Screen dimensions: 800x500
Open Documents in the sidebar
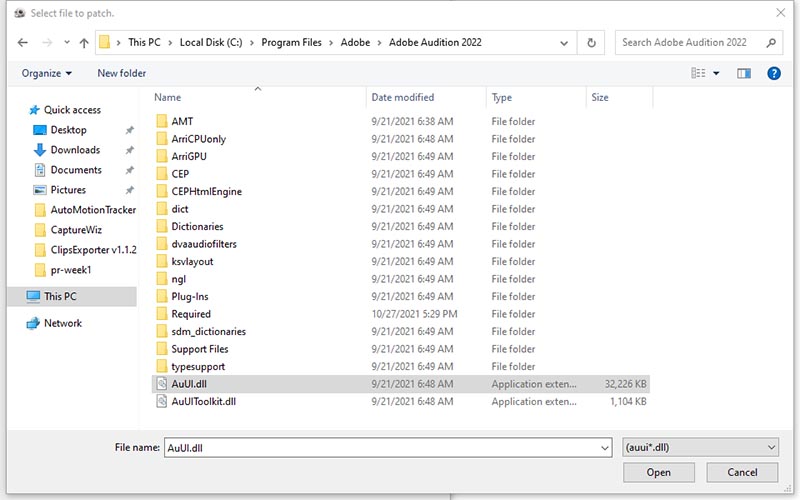click(76, 170)
